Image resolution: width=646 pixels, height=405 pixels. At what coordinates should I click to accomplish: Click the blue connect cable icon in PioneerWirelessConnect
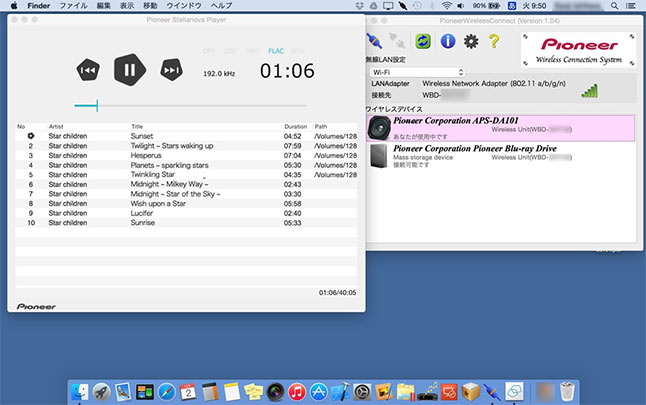[x=374, y=41]
